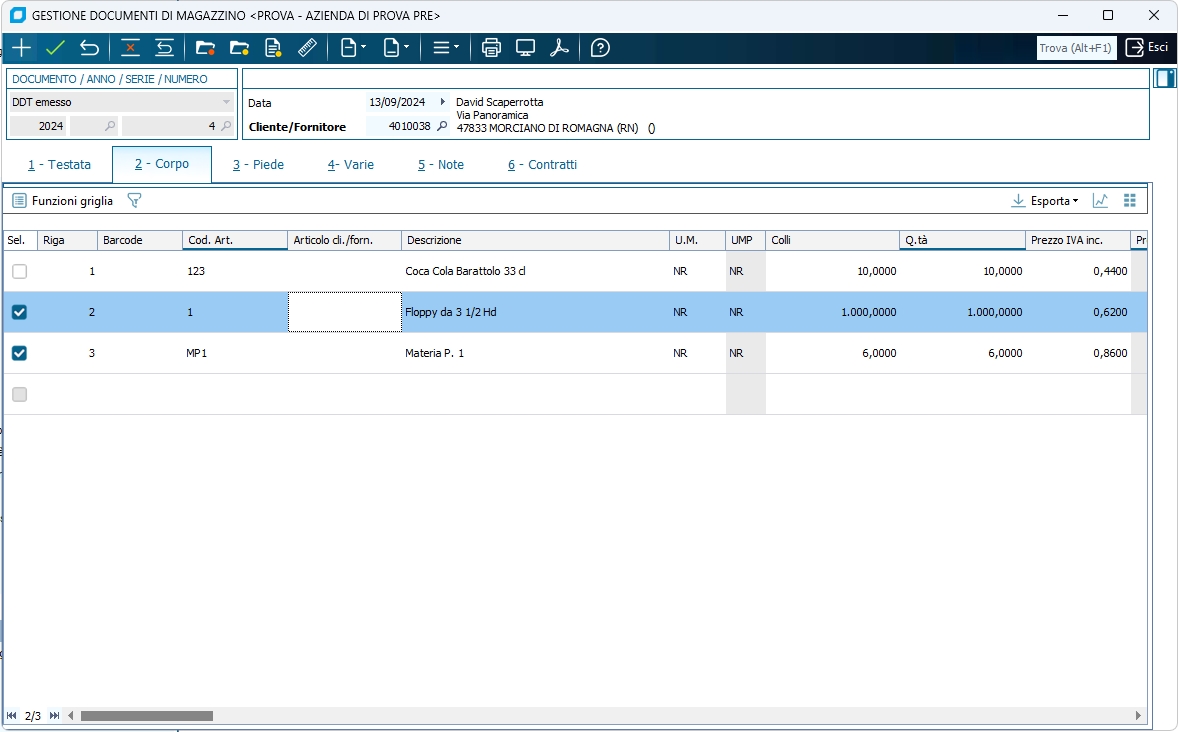The height and width of the screenshot is (732, 1179).
Task: Switch to the 3 - Piede tab
Action: (258, 165)
